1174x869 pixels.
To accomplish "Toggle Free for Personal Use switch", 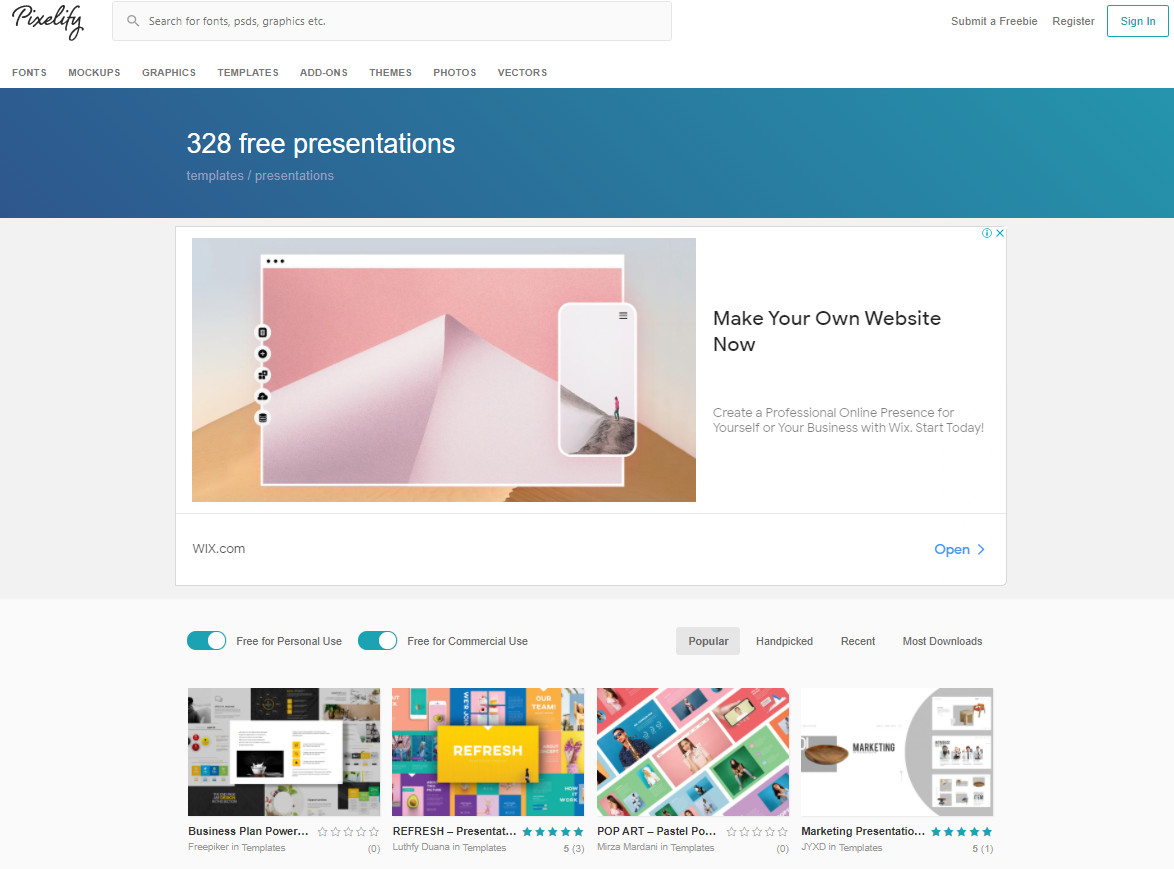I will point(207,641).
